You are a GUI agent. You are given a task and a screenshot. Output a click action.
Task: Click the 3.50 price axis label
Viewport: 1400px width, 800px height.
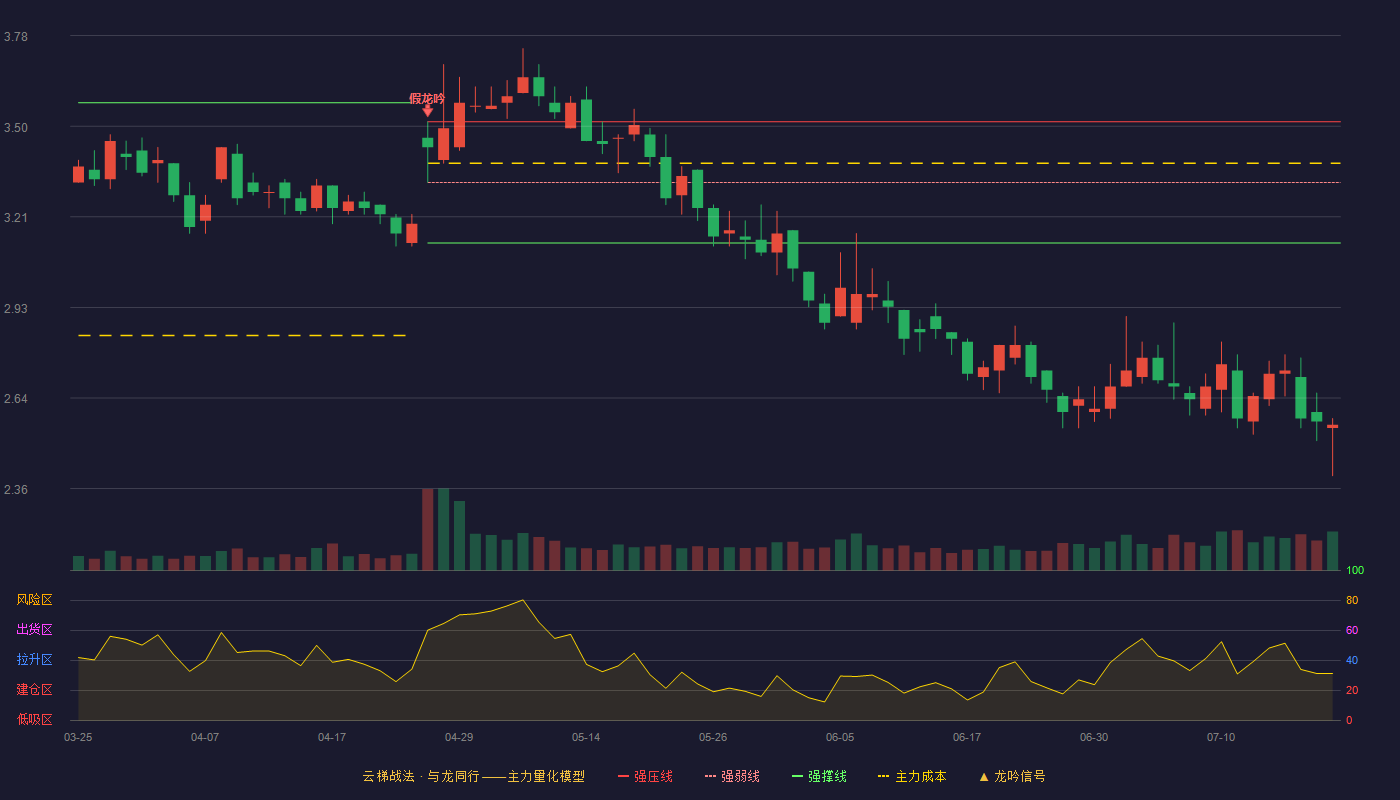[x=16, y=128]
